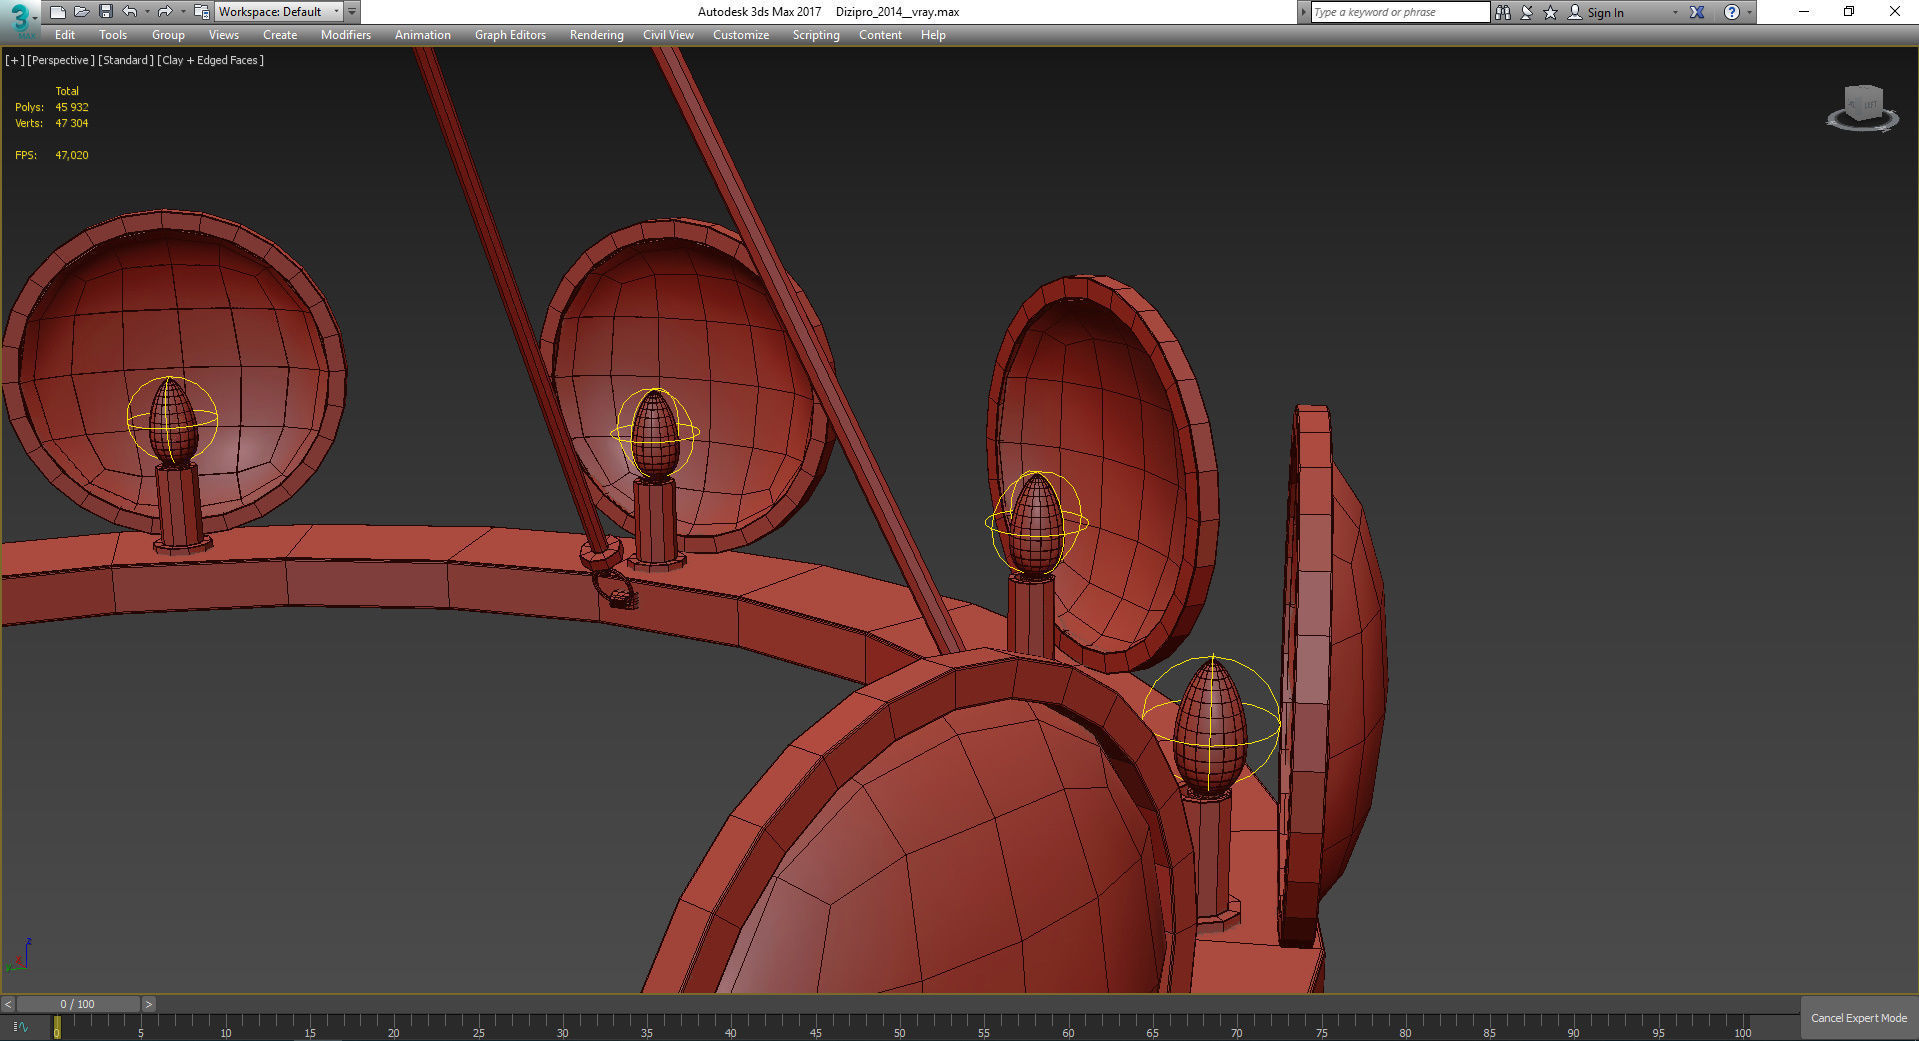Open the [Clay + Edged Faces] shading menu

pyautogui.click(x=211, y=60)
